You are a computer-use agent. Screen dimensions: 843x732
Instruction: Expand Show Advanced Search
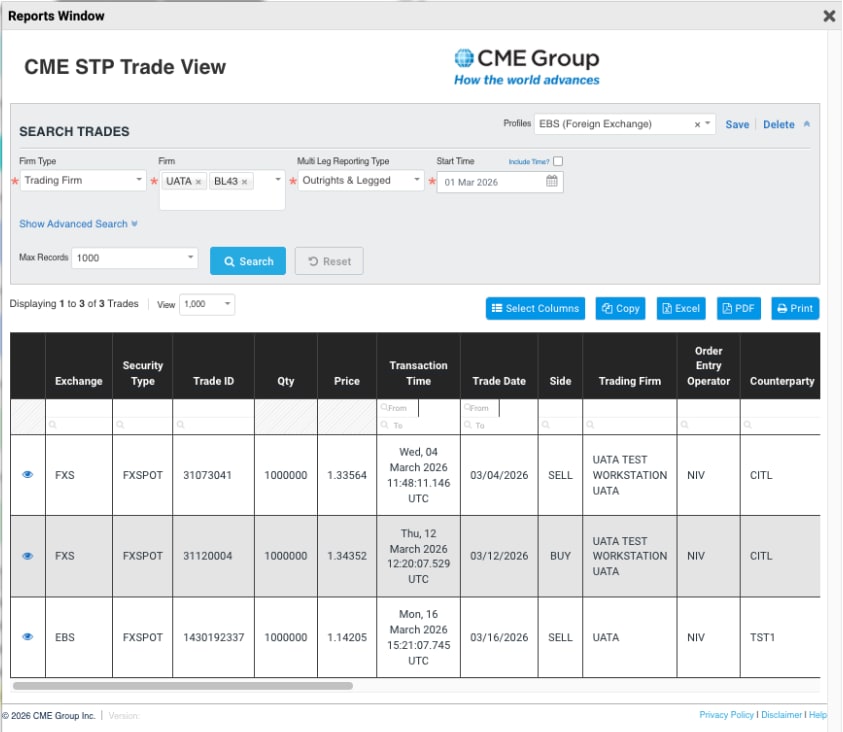(78, 224)
